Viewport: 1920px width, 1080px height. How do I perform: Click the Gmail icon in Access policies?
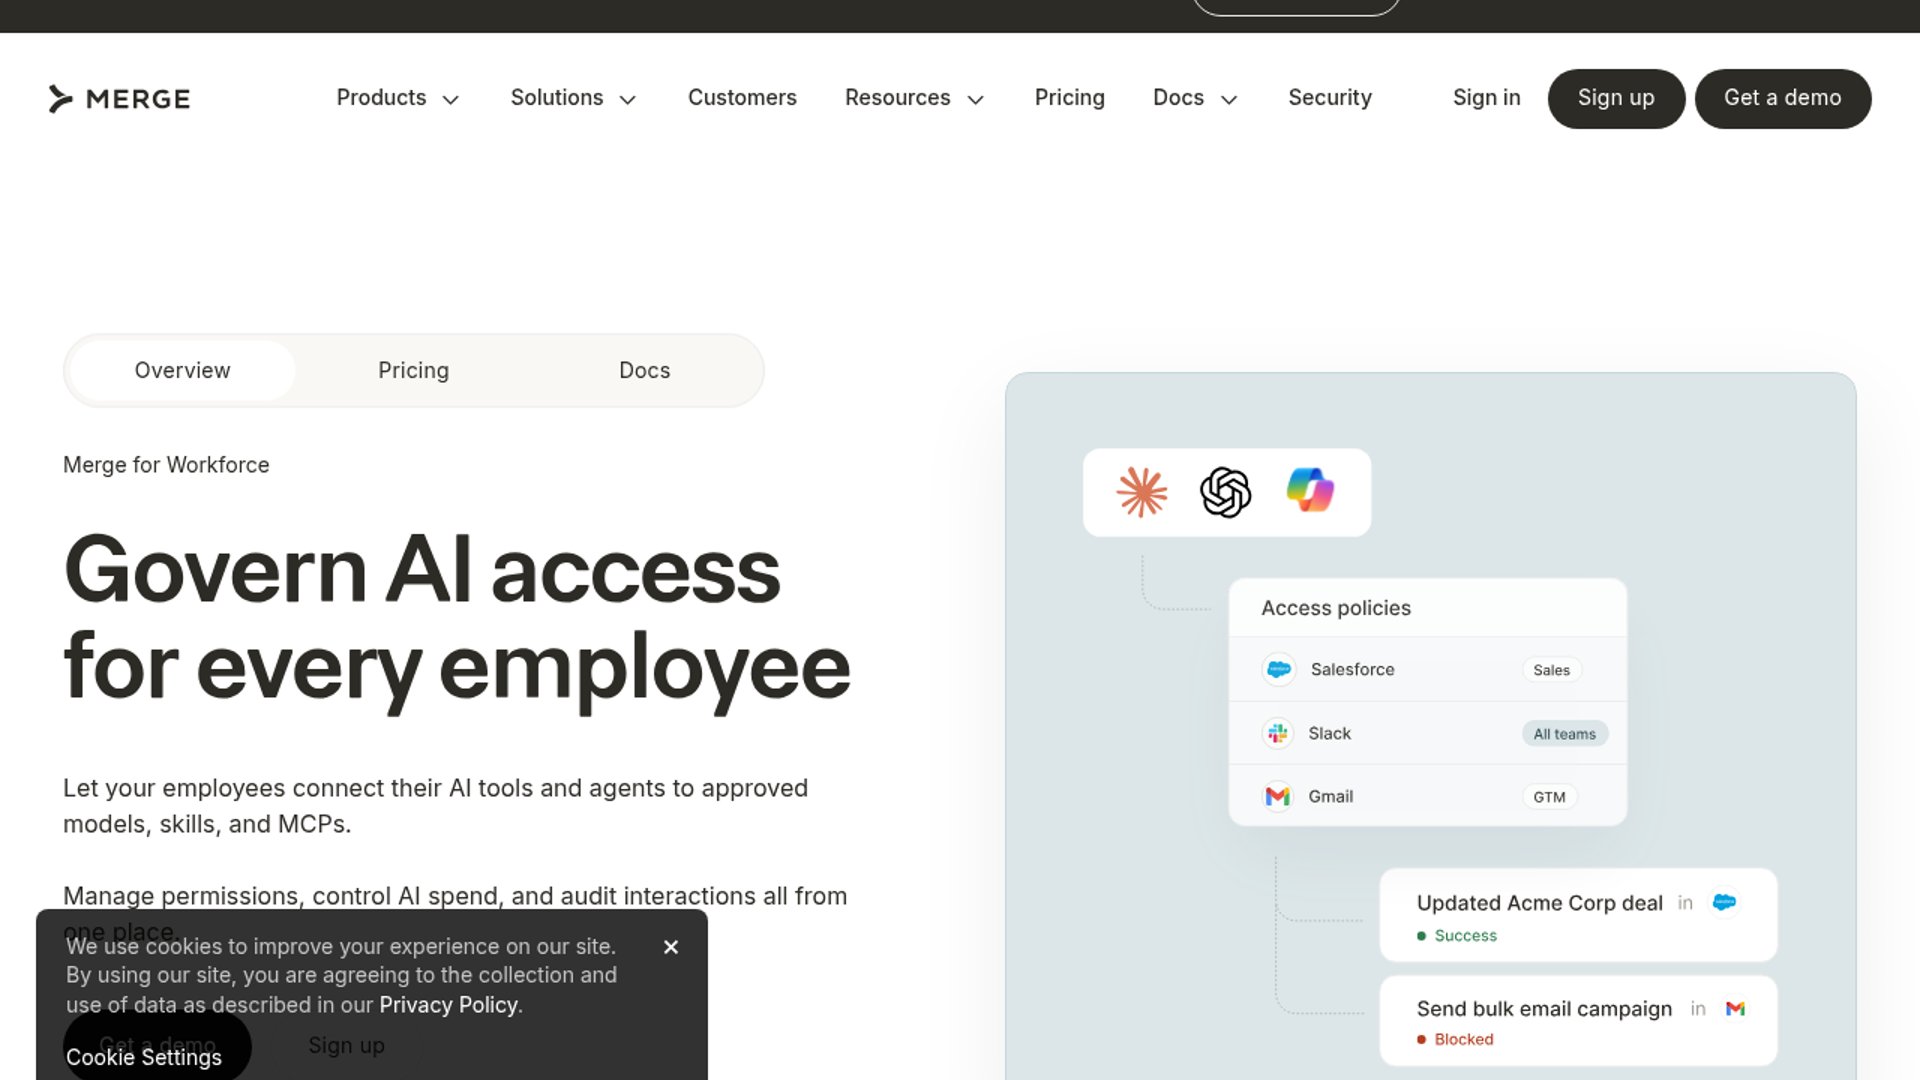click(1278, 797)
